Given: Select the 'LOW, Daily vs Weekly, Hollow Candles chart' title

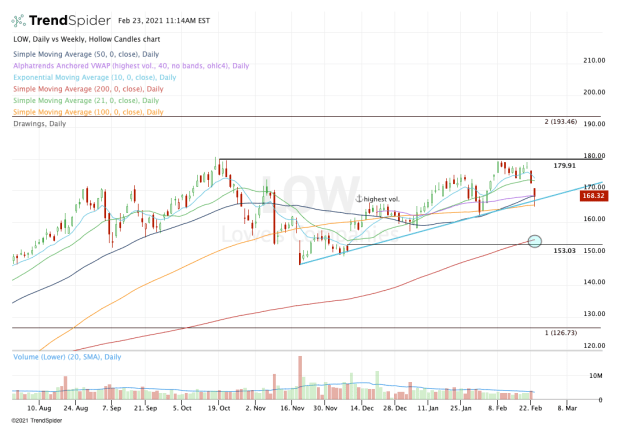Looking at the screenshot, I should 87,39.
